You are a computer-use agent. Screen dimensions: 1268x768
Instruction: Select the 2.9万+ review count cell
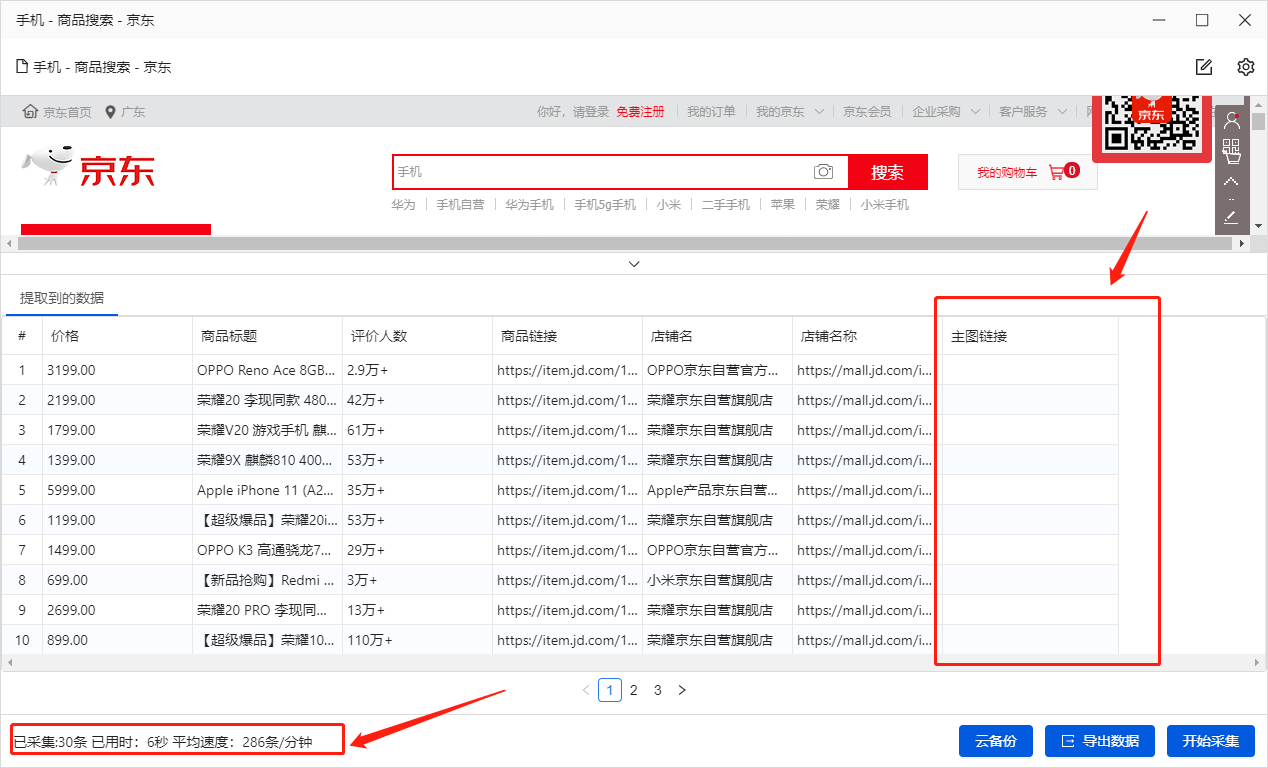pyautogui.click(x=417, y=370)
